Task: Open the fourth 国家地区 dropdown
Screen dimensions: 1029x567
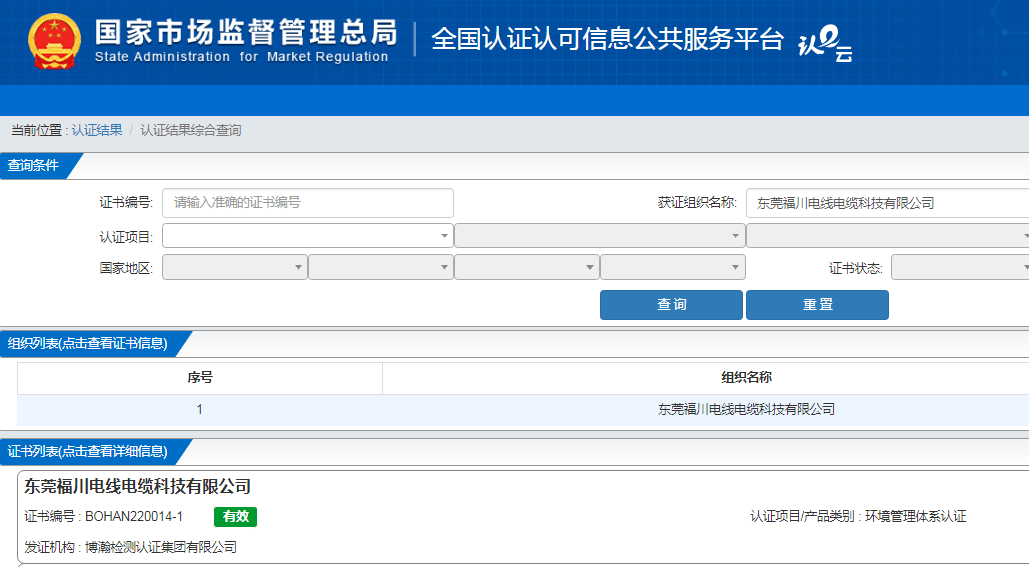Action: tap(673, 267)
